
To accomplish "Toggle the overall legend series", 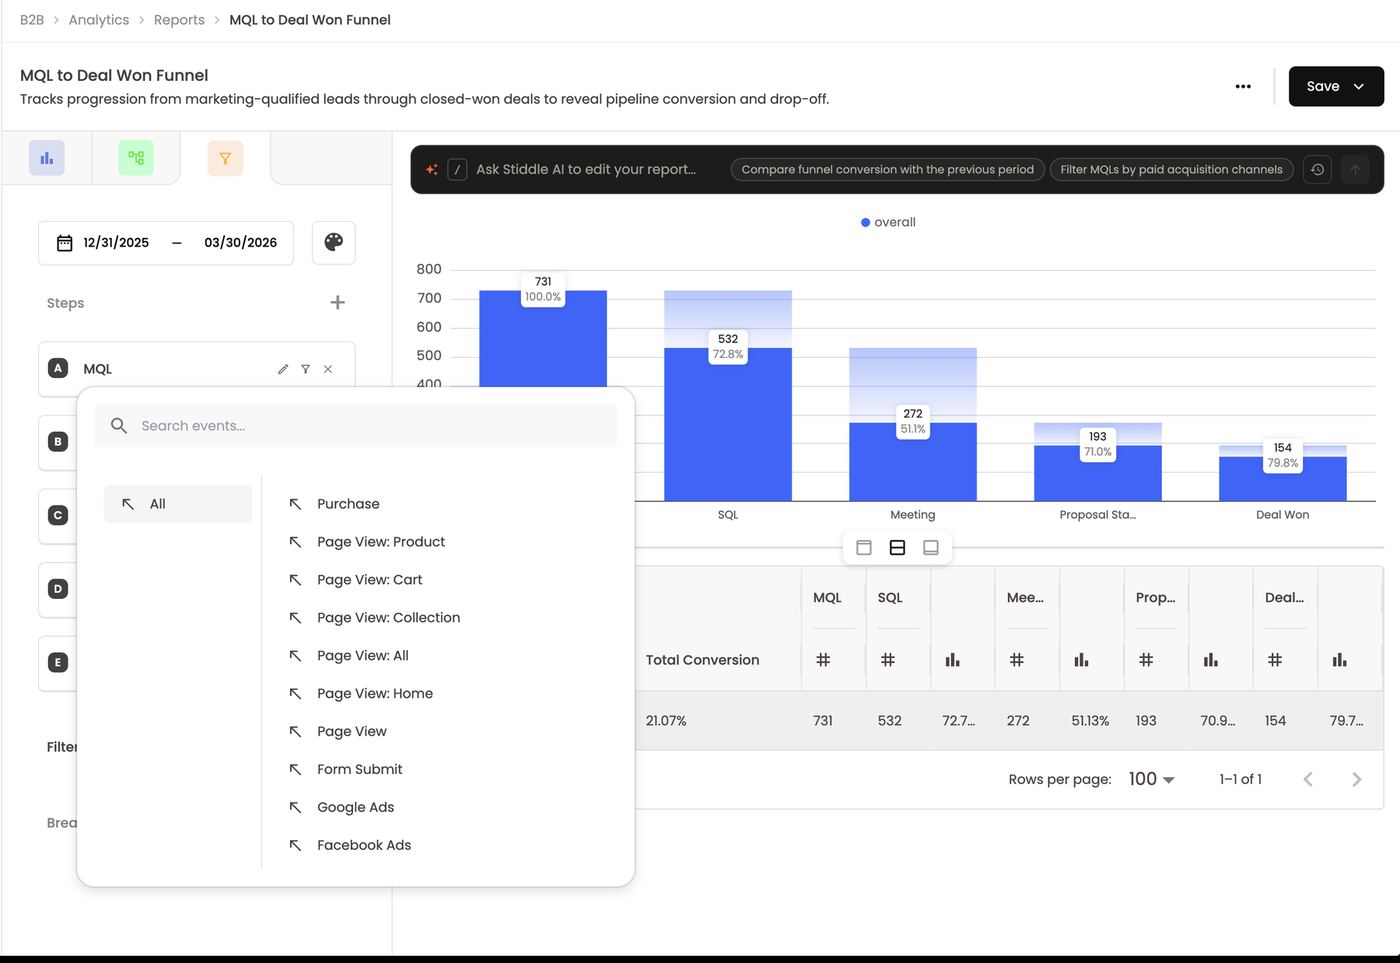I will [x=888, y=222].
